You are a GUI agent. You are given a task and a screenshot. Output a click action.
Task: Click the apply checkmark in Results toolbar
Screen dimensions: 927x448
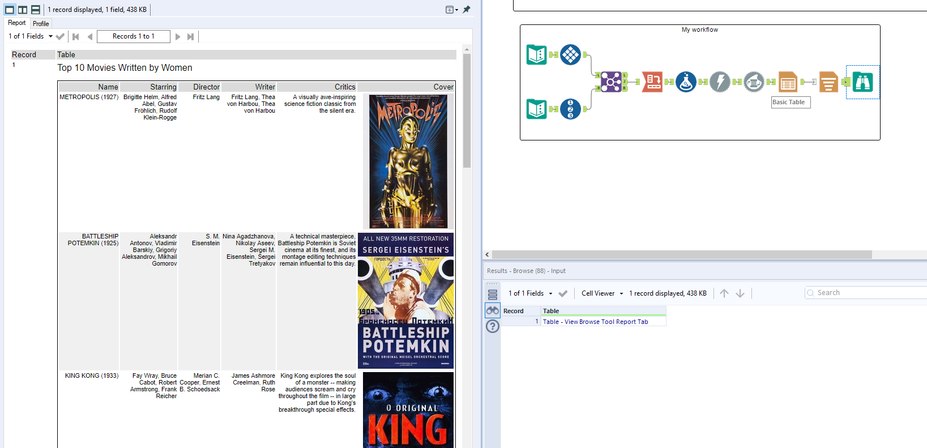563,293
